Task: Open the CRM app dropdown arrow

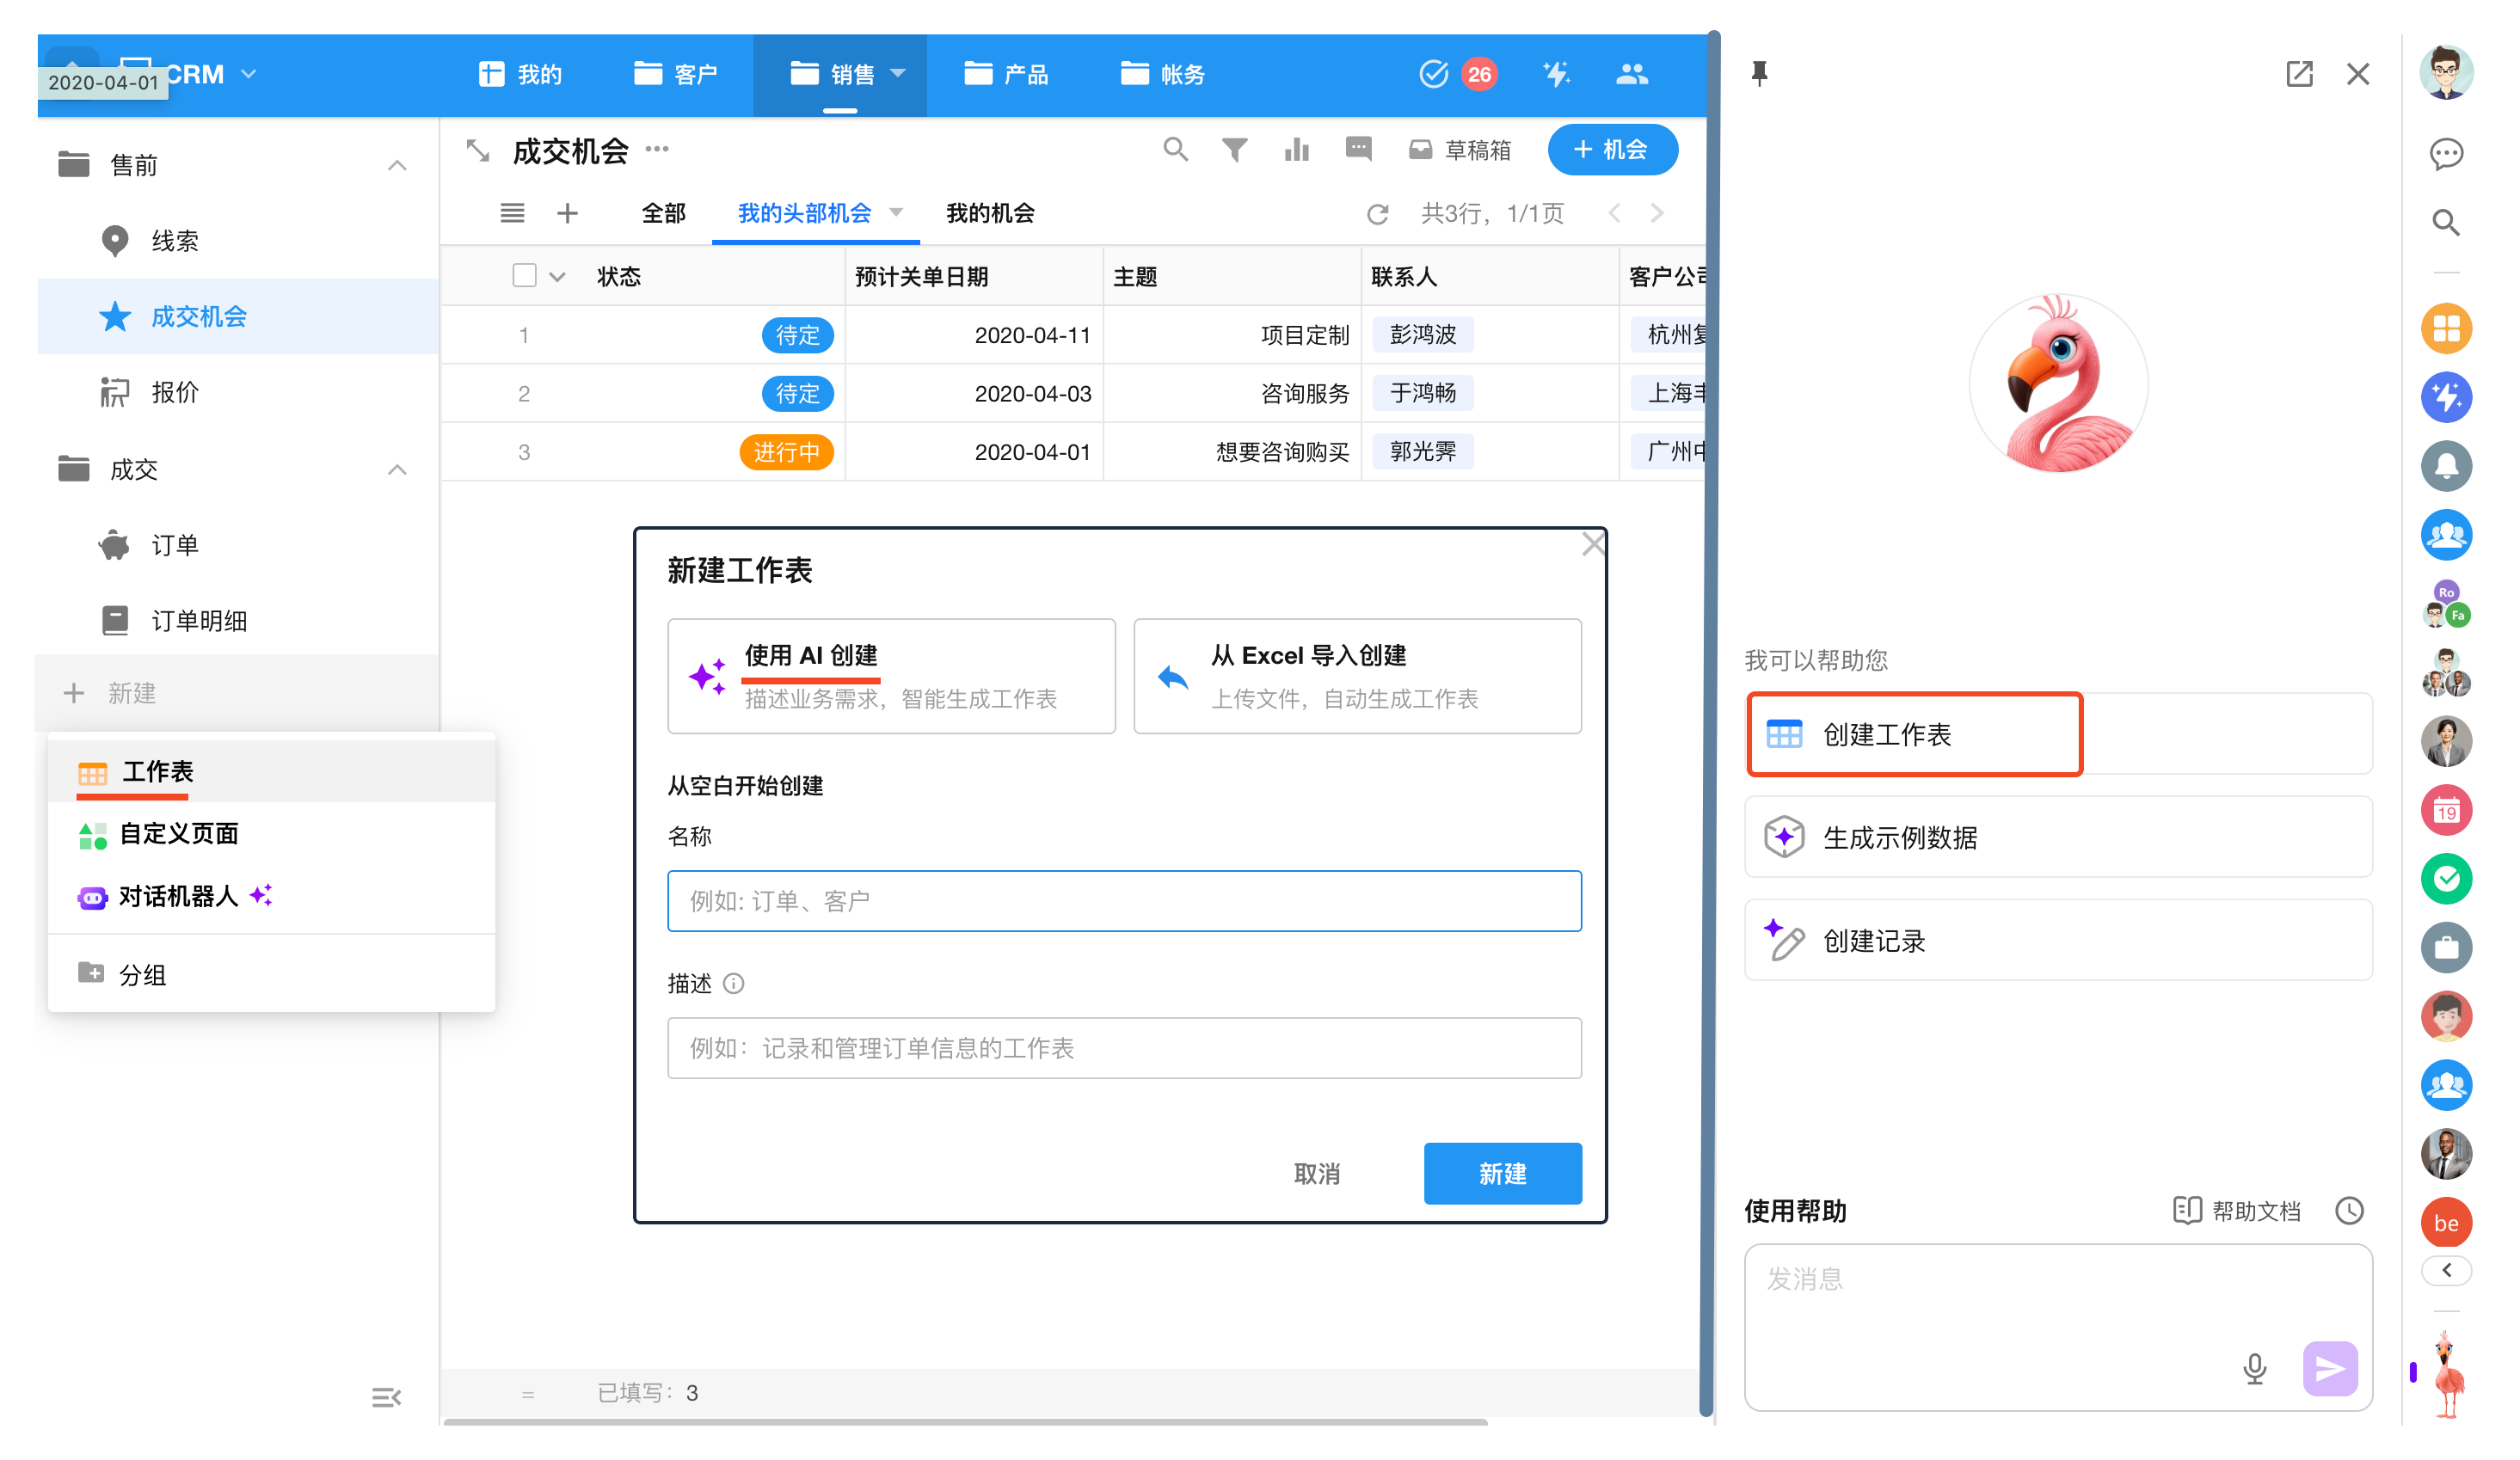Action: [x=249, y=74]
